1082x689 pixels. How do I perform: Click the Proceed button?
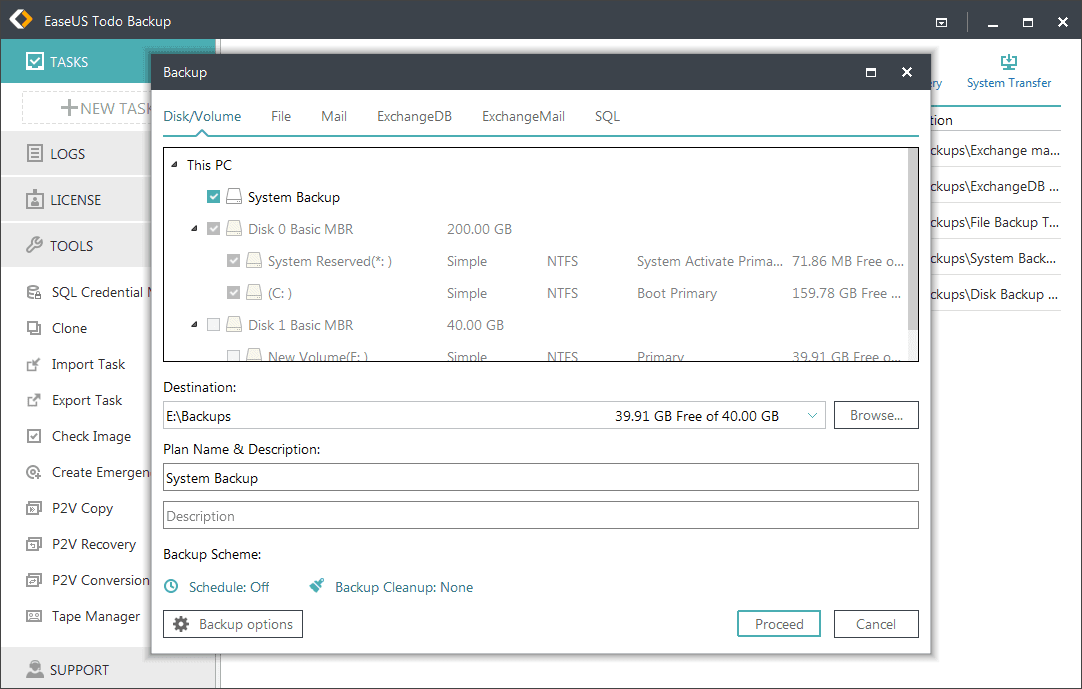point(778,623)
